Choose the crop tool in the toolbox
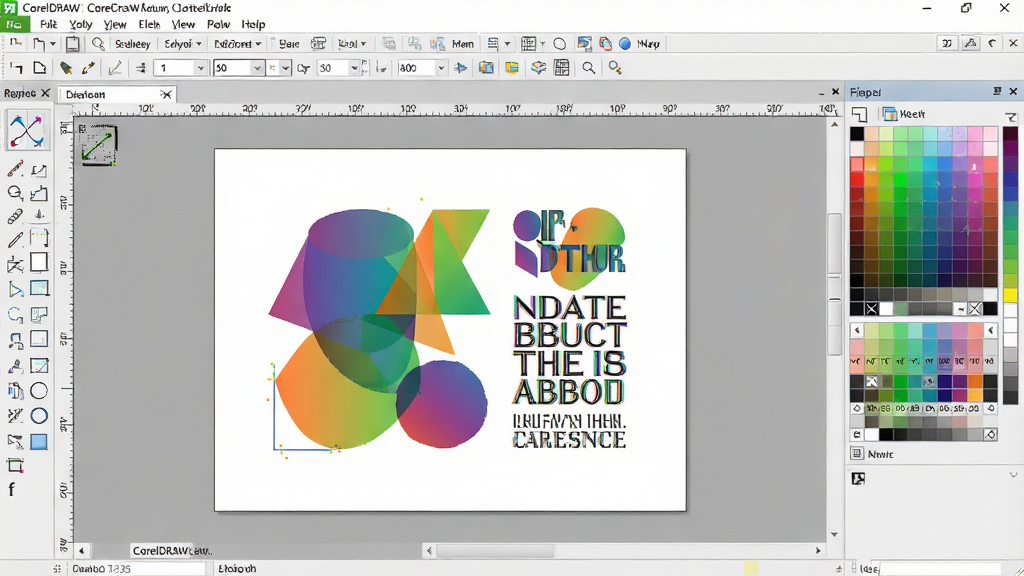This screenshot has width=1024, height=576. point(15,465)
